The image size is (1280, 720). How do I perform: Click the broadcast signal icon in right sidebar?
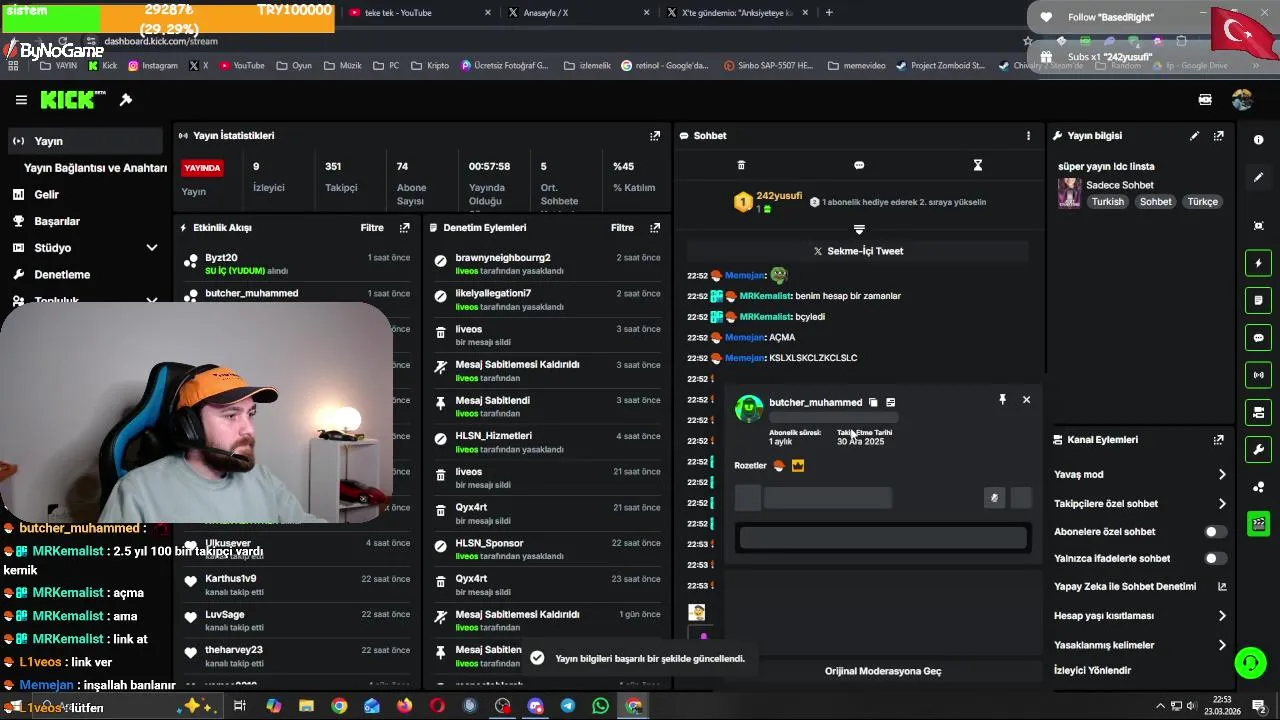1259,375
